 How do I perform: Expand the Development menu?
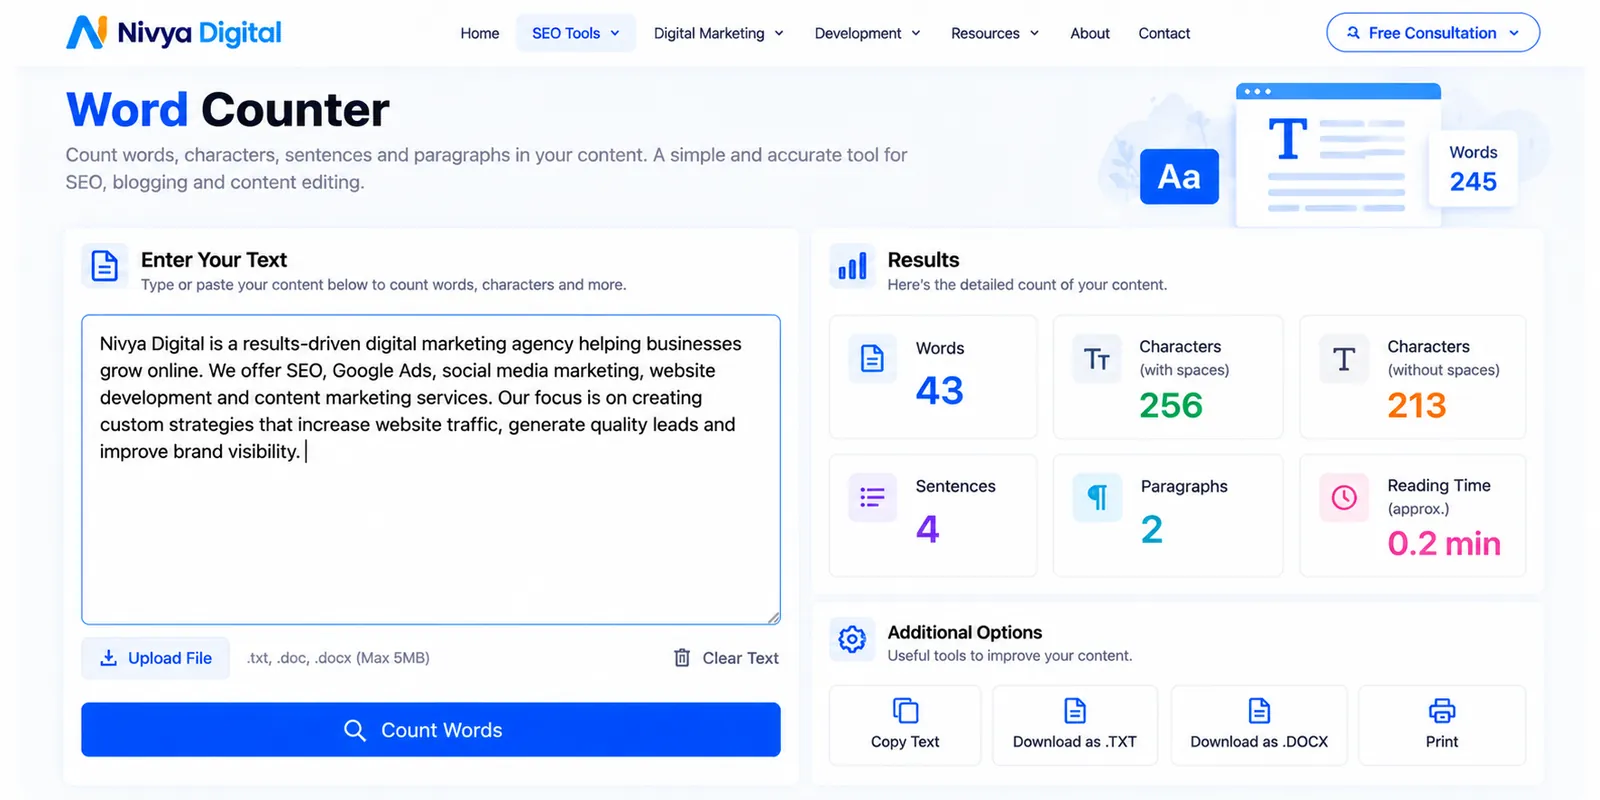tap(868, 33)
